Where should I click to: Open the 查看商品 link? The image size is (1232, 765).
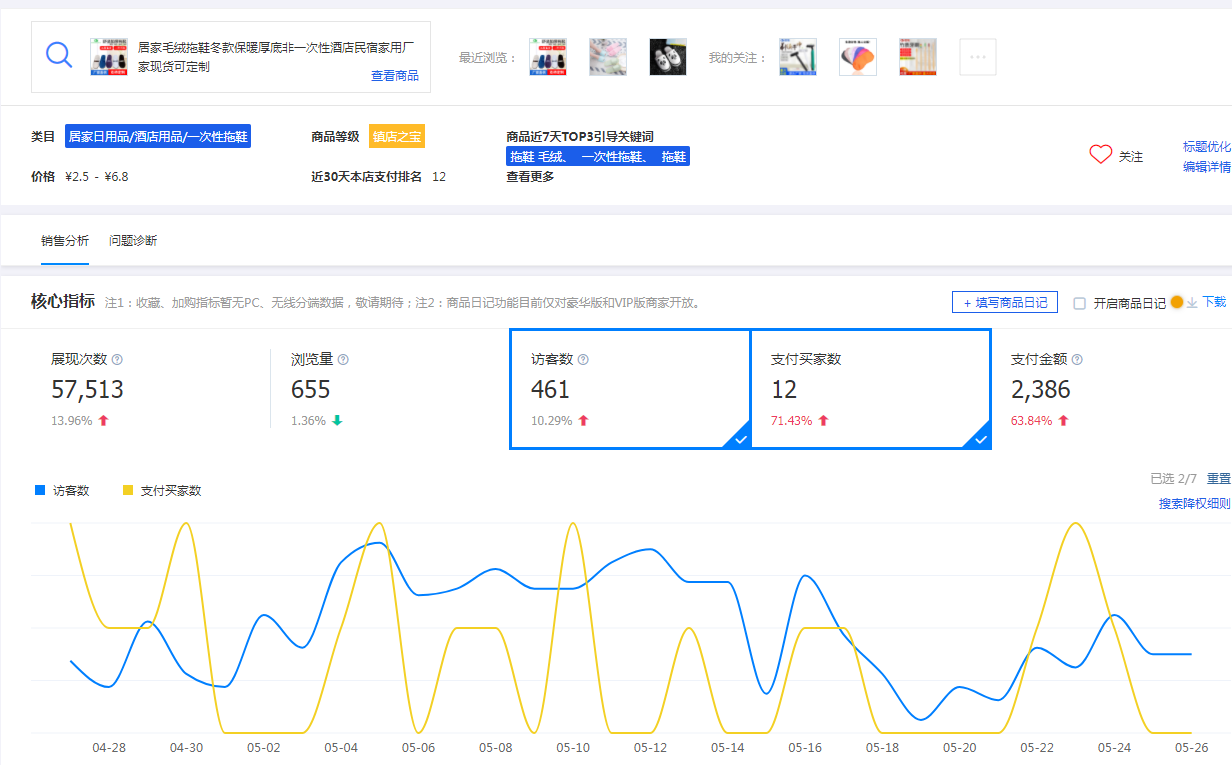(x=394, y=76)
